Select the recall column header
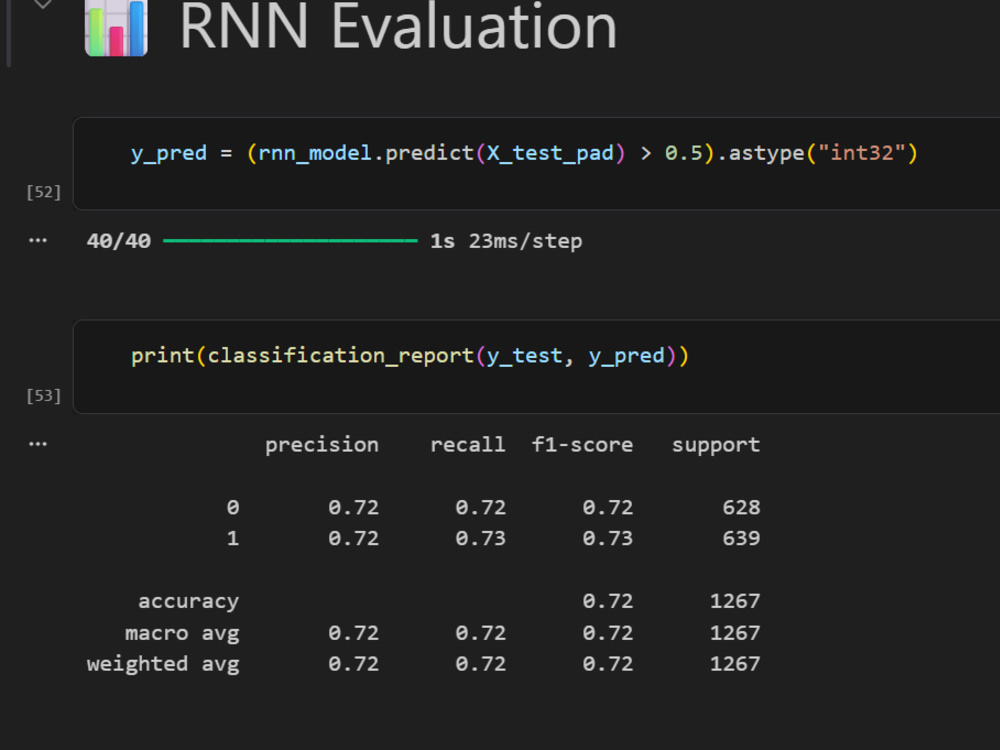The image size is (1000, 750). tap(467, 445)
